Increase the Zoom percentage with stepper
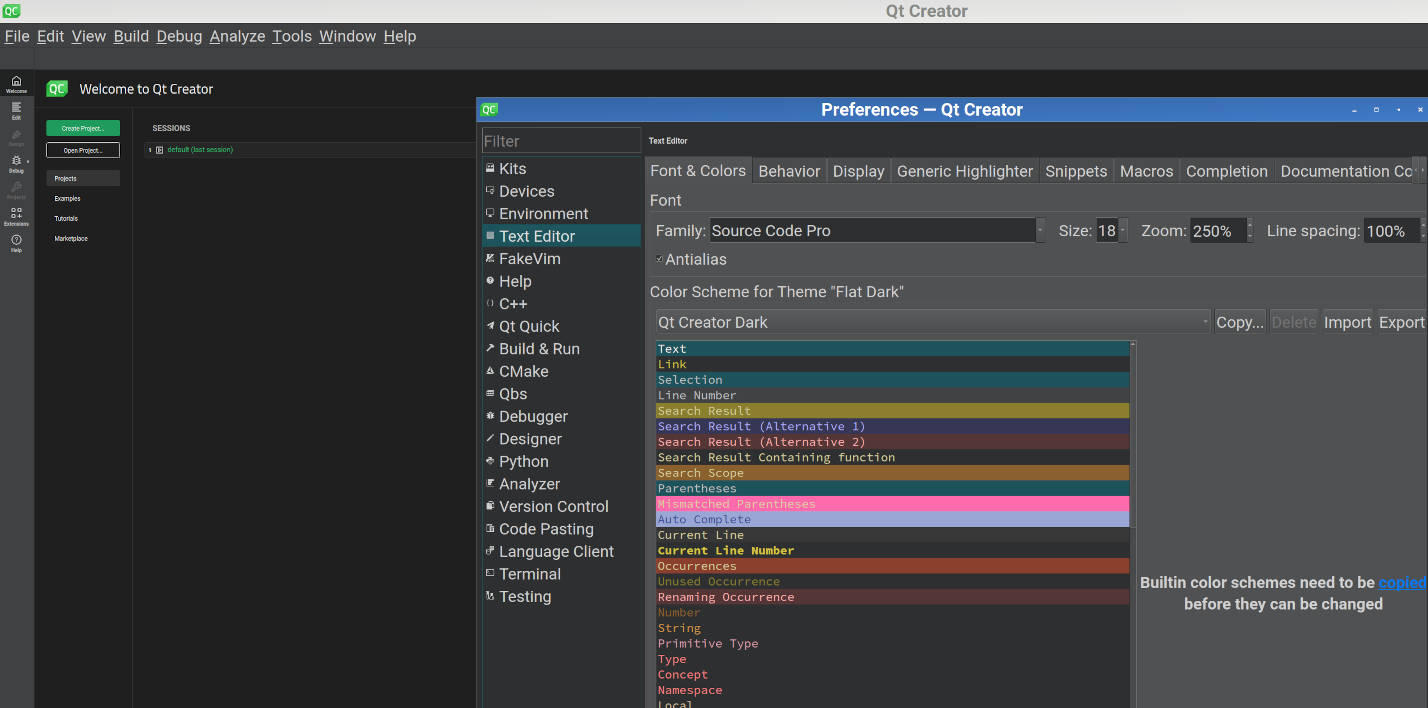Viewport: 1428px width, 708px height. [1250, 225]
